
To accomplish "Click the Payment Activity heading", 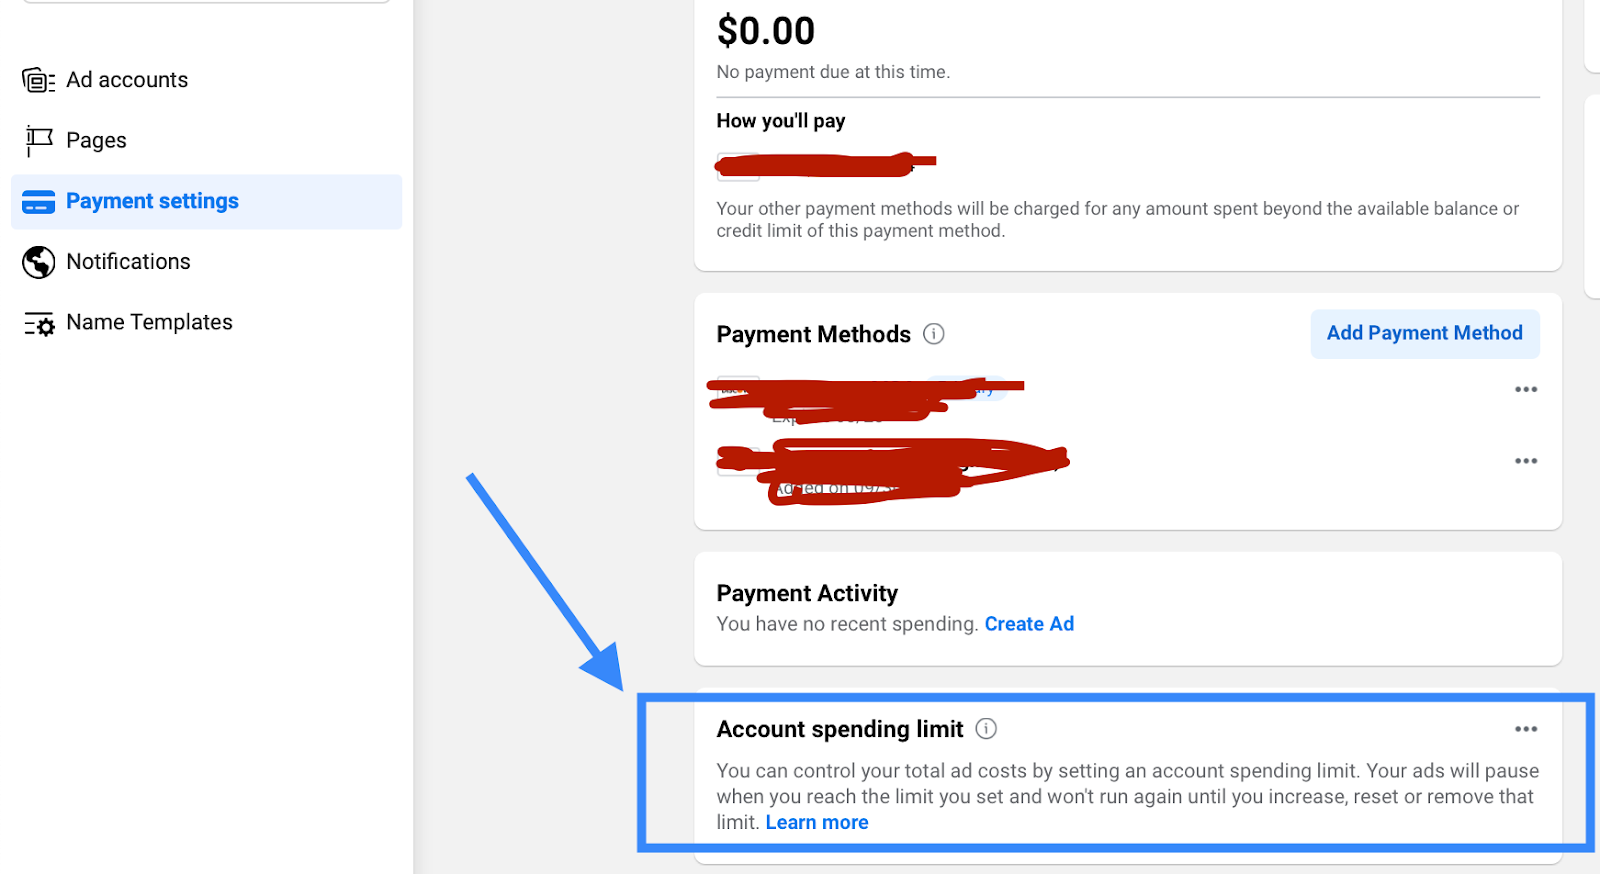I will coord(807,594).
